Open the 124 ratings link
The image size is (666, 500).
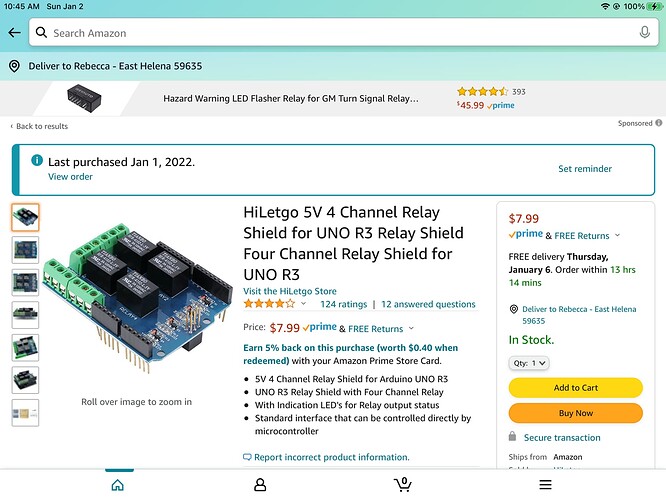tap(343, 304)
